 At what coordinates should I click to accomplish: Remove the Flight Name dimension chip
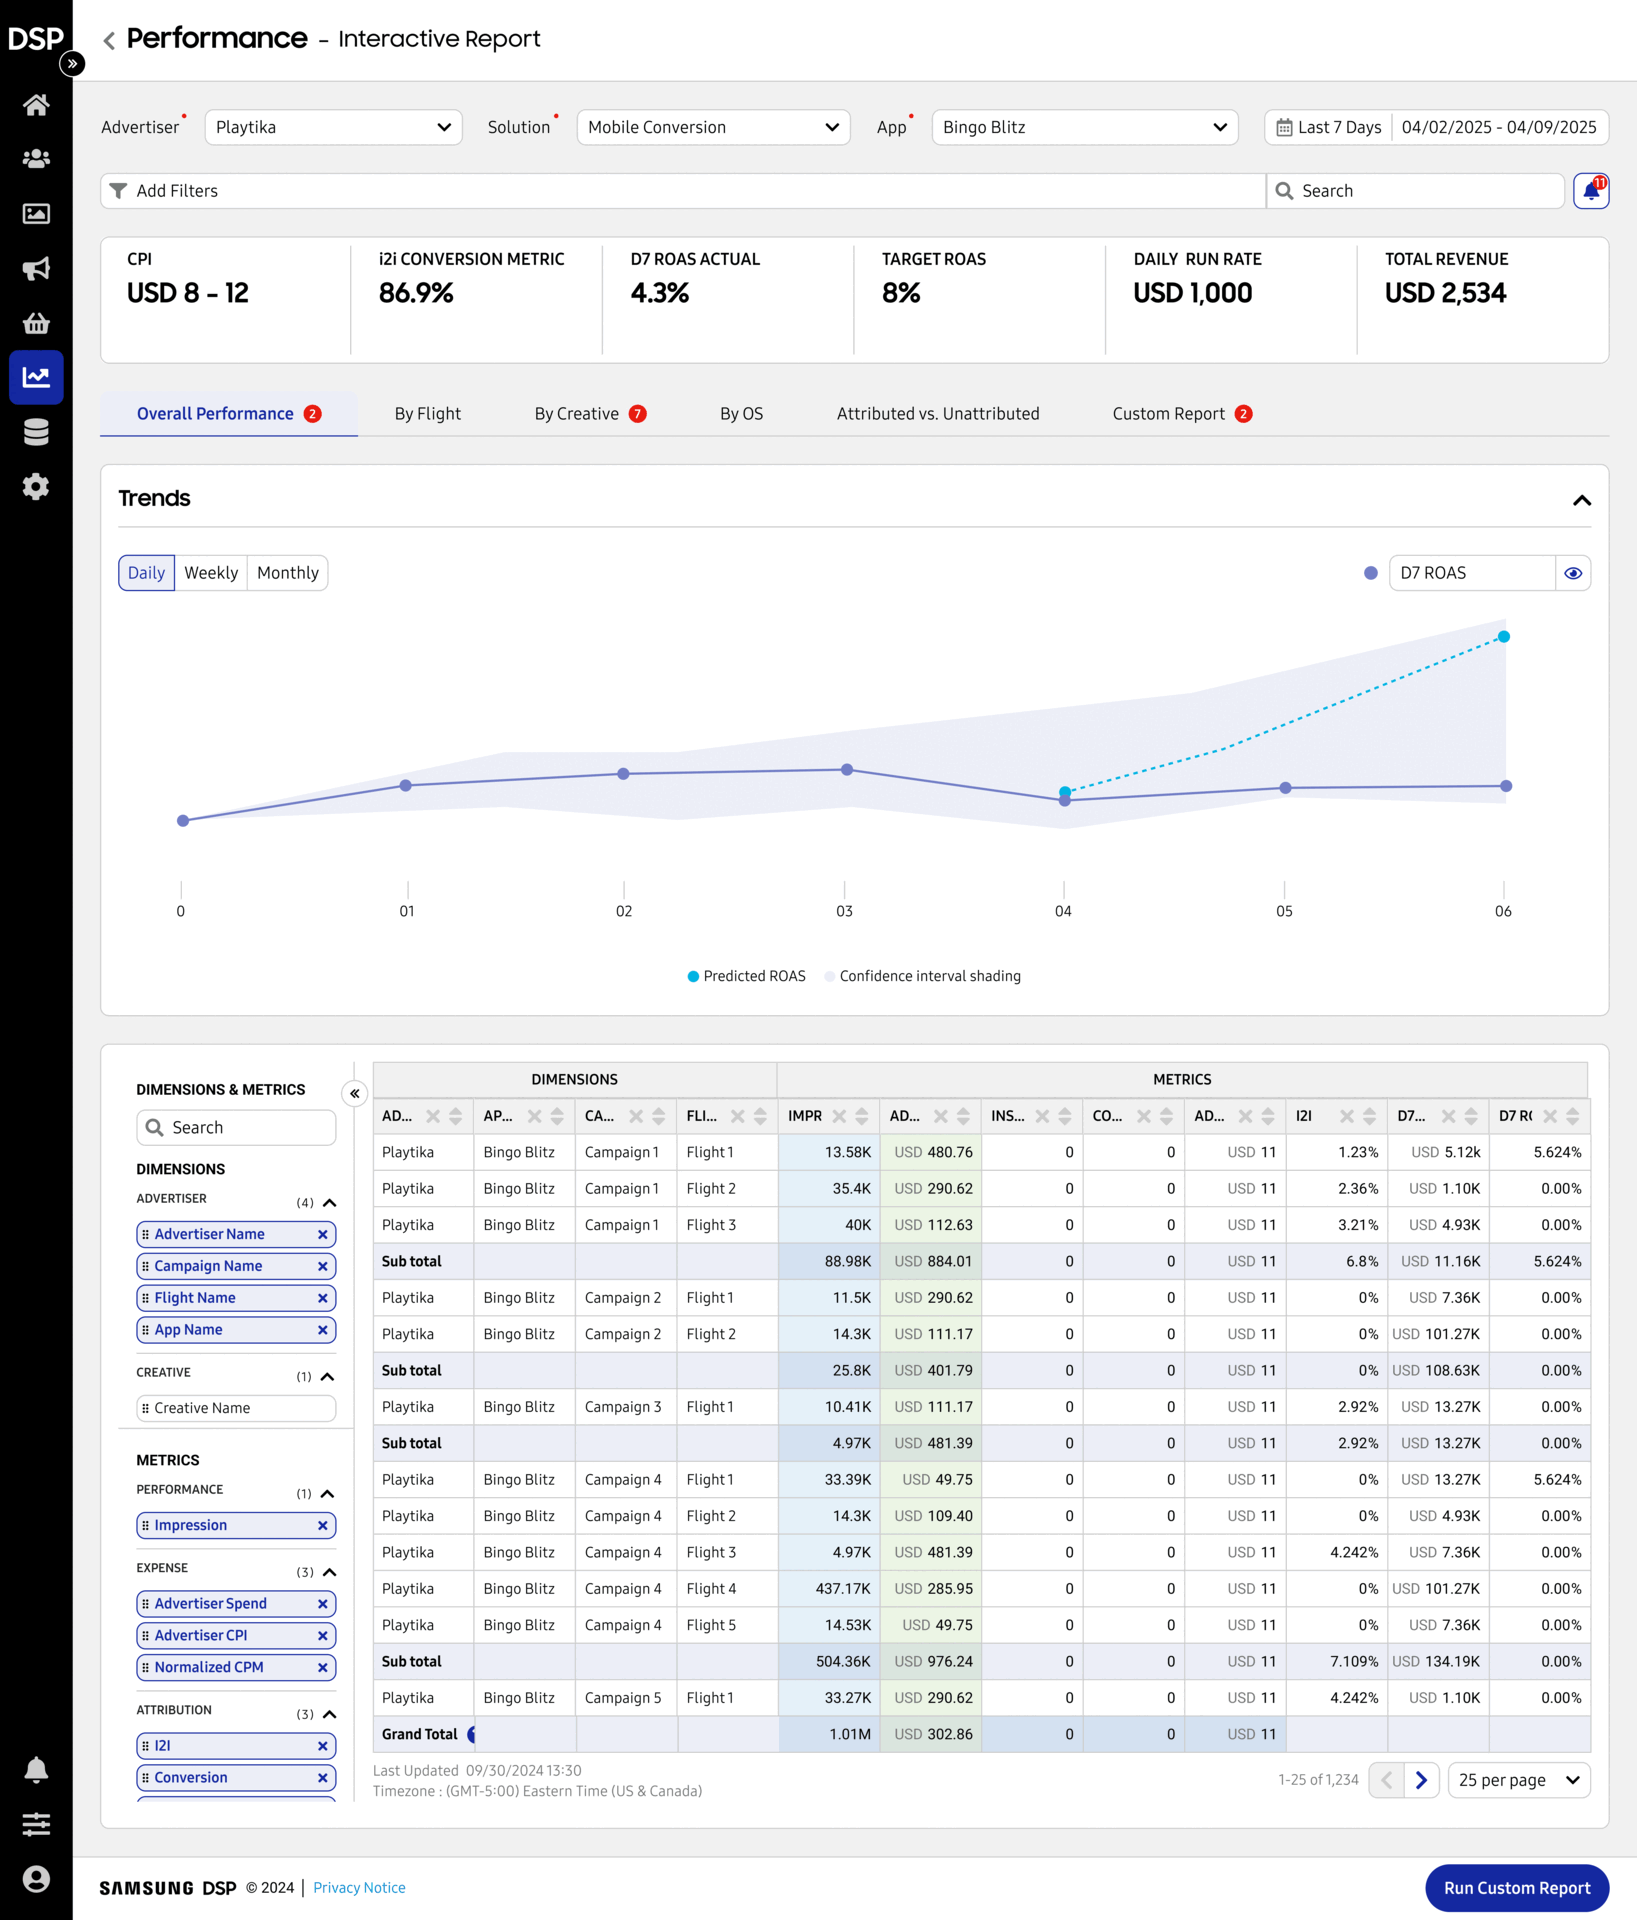tap(323, 1299)
